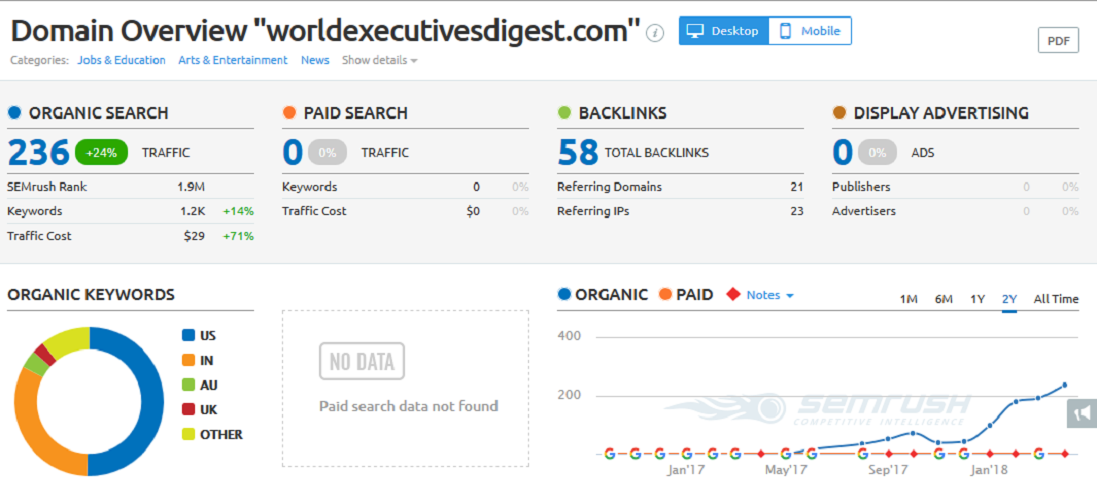Click the orange Paid Search bullet icon

coord(289,113)
